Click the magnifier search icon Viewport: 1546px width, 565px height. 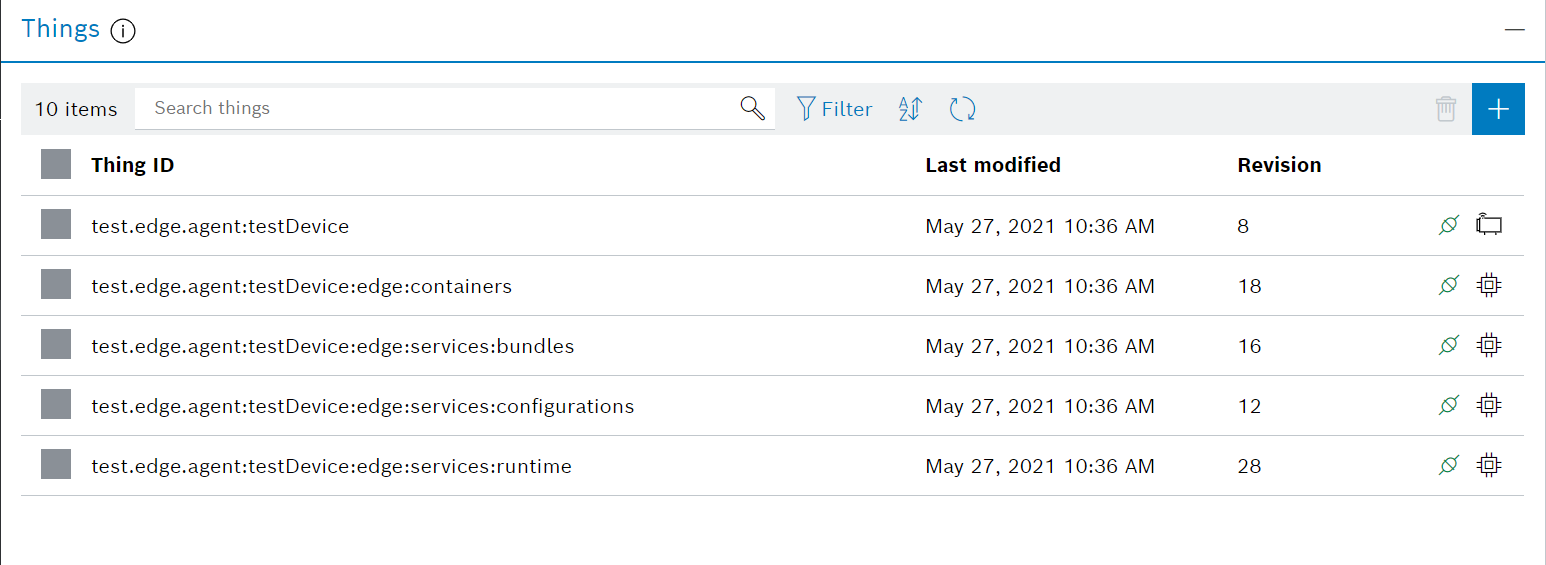click(752, 108)
